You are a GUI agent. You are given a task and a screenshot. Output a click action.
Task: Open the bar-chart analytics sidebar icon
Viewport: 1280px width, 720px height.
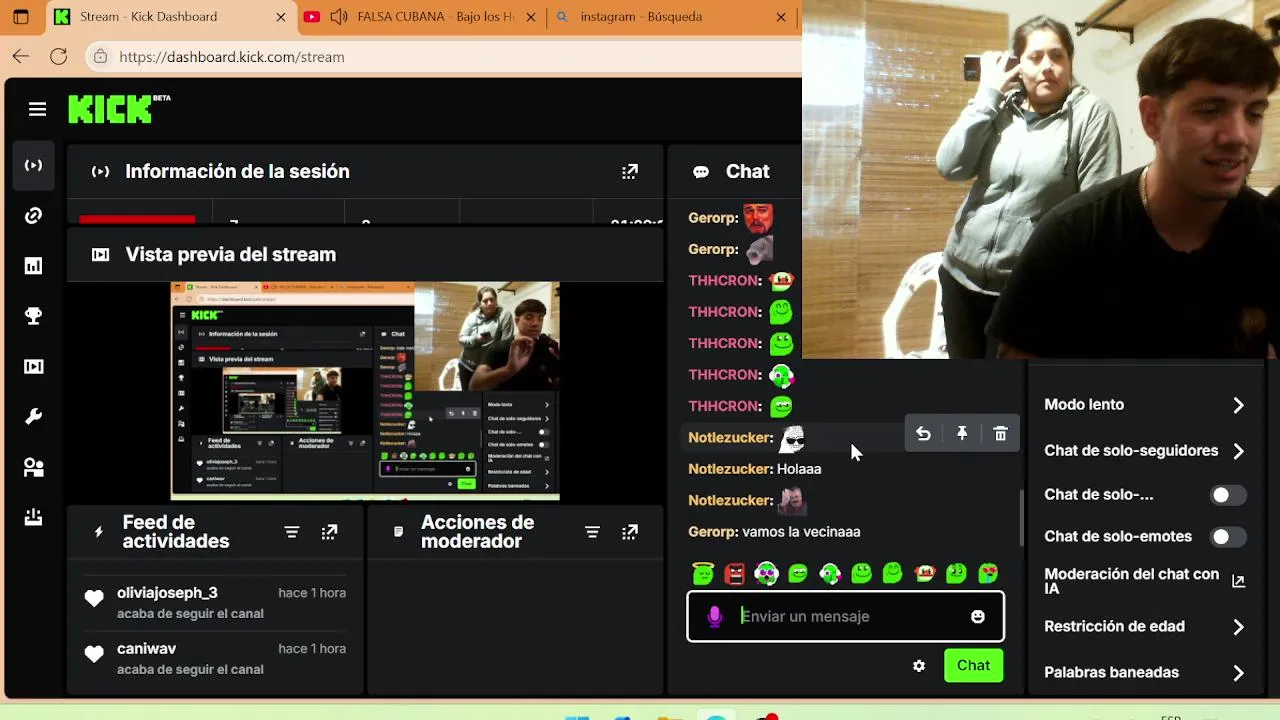tap(33, 266)
